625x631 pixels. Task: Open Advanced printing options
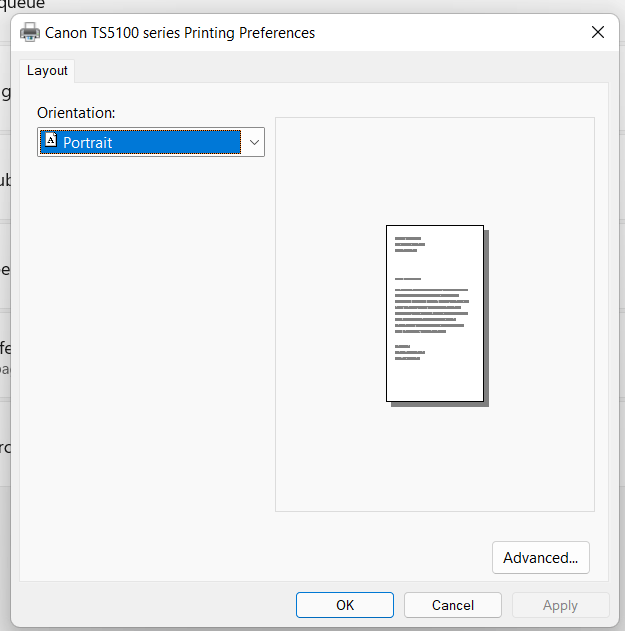click(540, 558)
